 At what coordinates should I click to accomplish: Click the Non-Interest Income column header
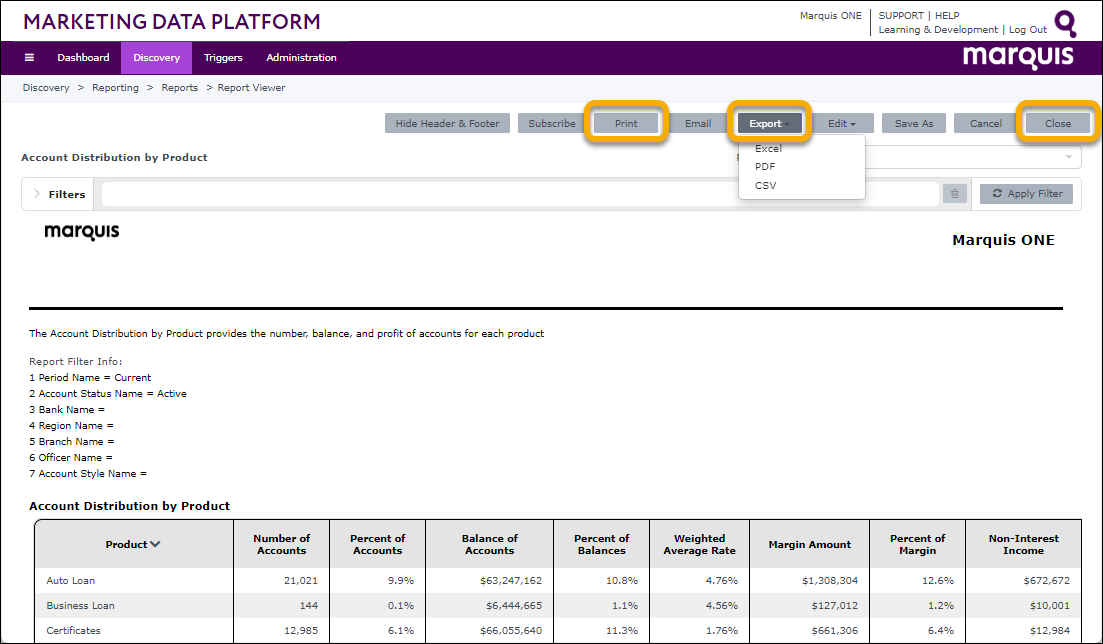(x=1024, y=544)
